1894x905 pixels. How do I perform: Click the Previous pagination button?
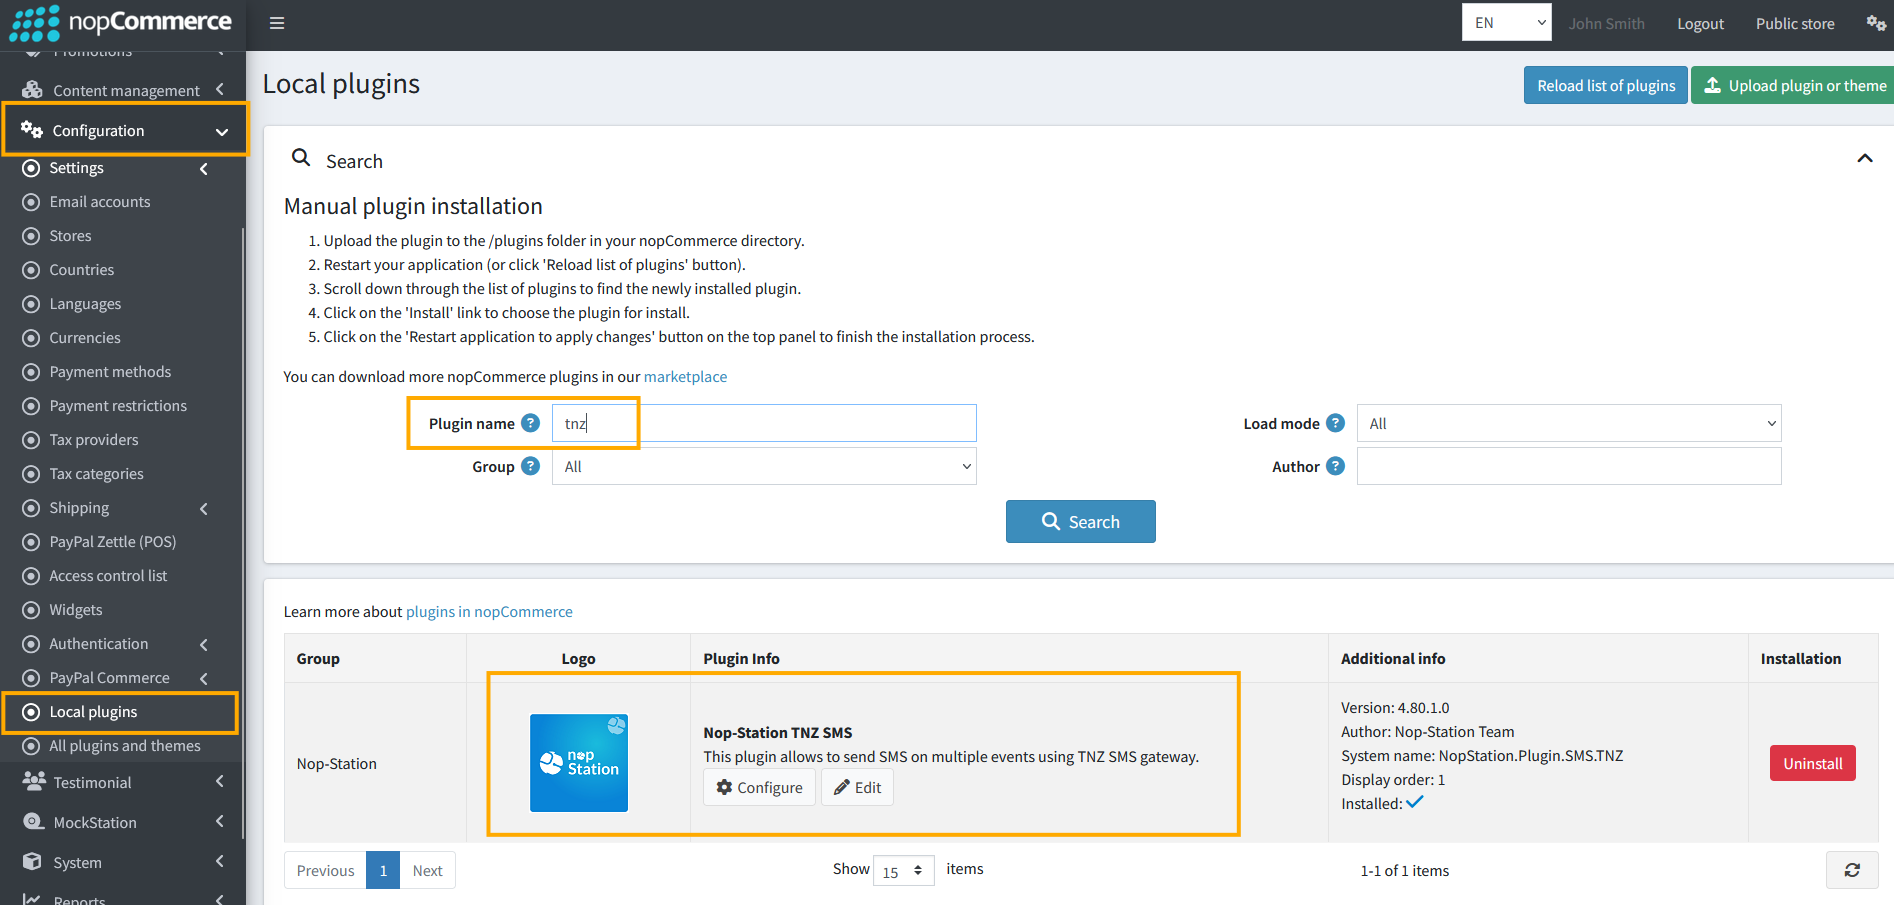coord(325,870)
